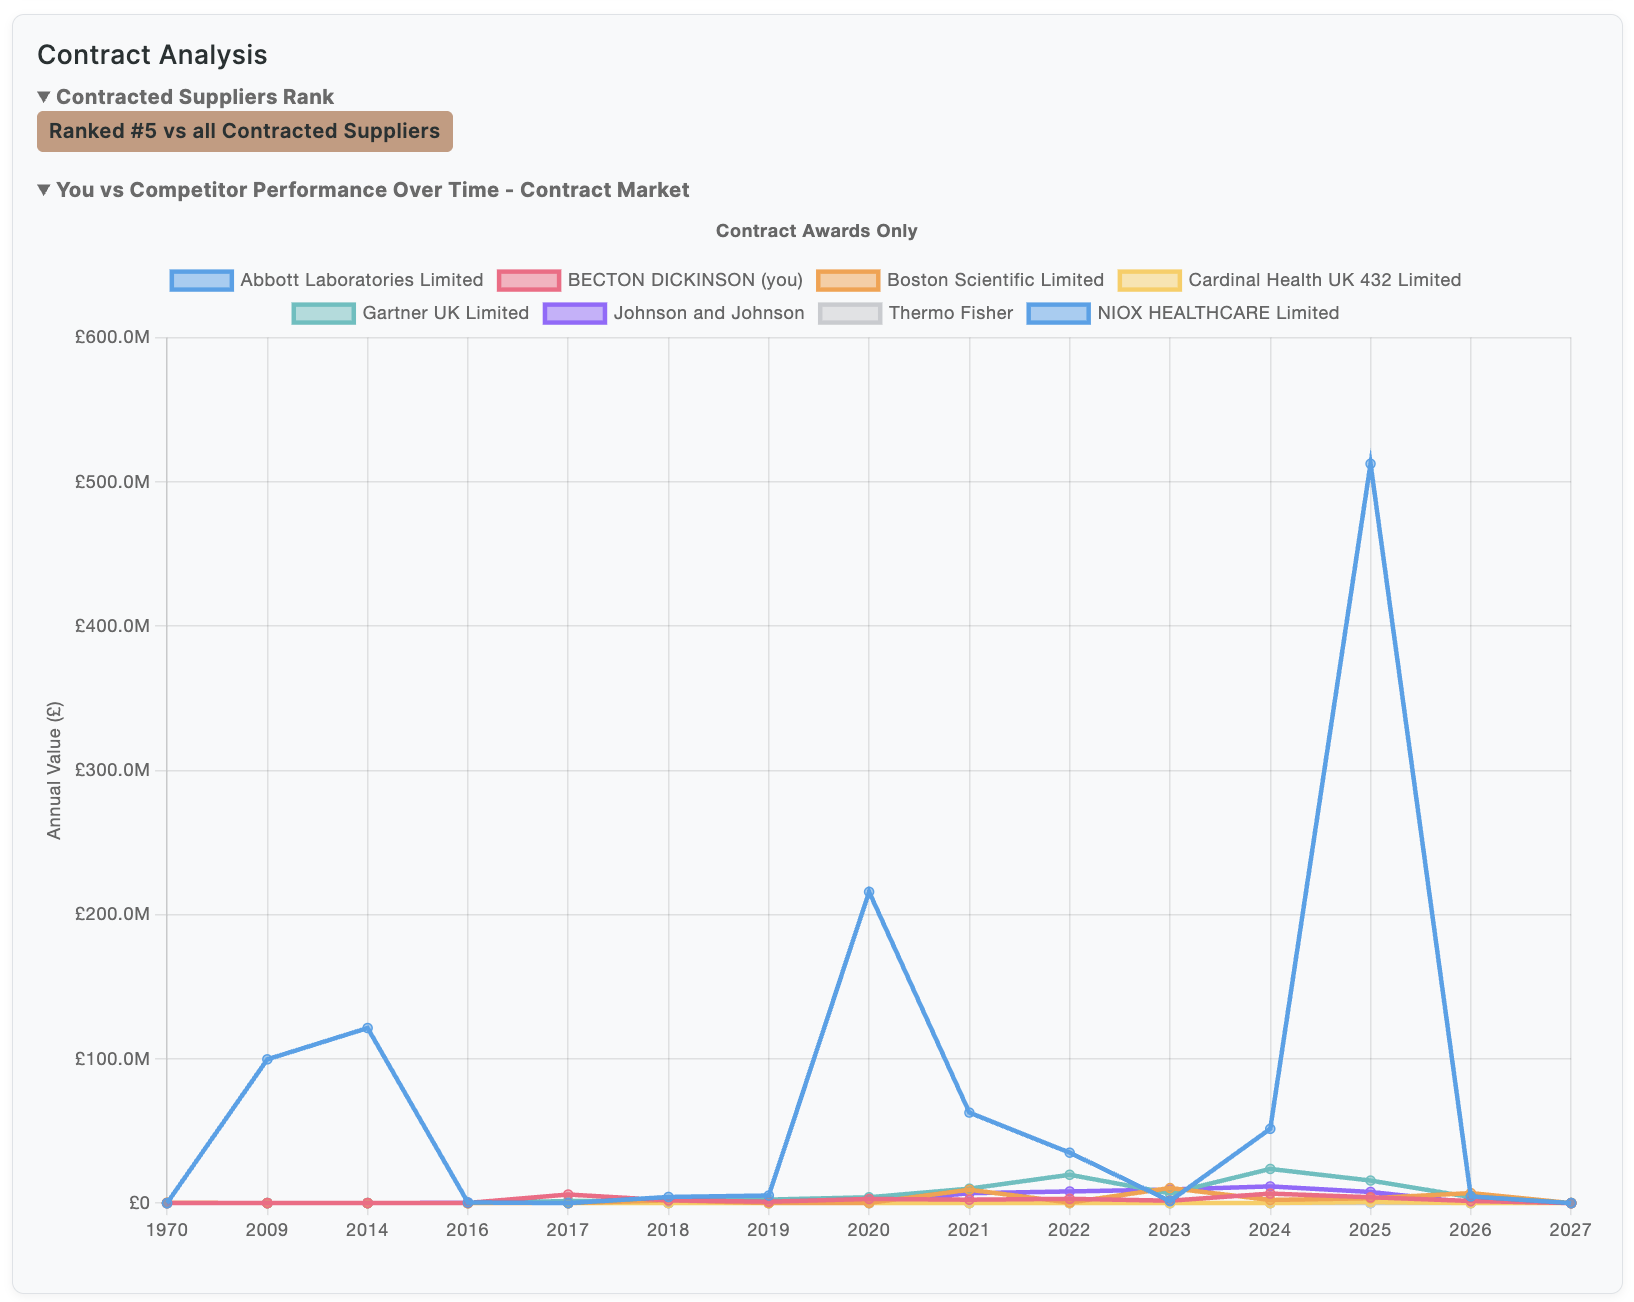The image size is (1634, 1302).
Task: Click the £200.0M y-axis label
Action: (x=112, y=914)
